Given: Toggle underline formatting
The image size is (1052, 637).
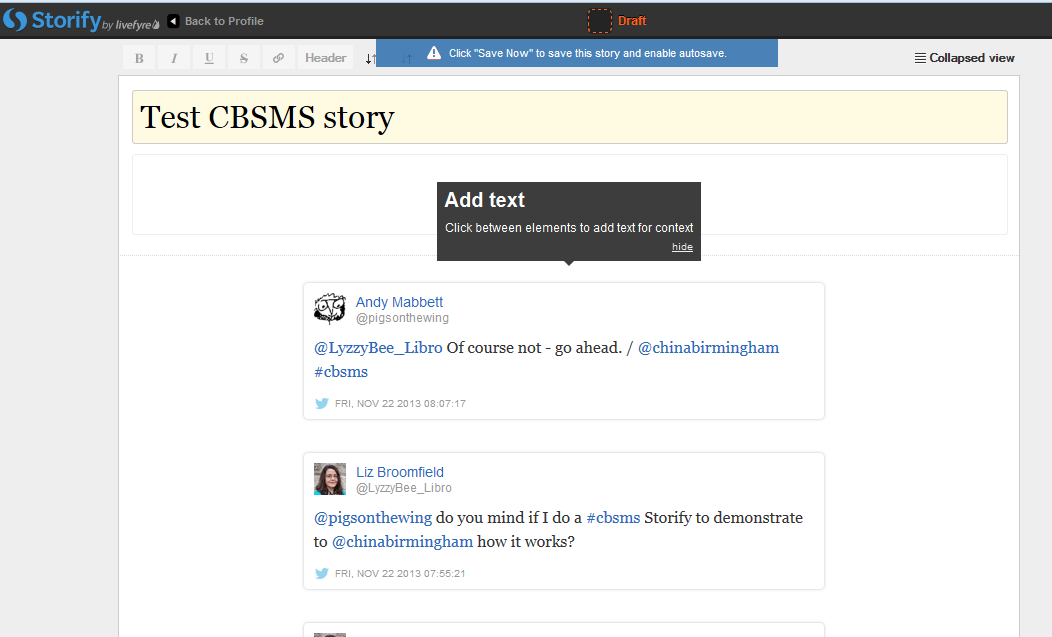Looking at the screenshot, I should pyautogui.click(x=209, y=58).
